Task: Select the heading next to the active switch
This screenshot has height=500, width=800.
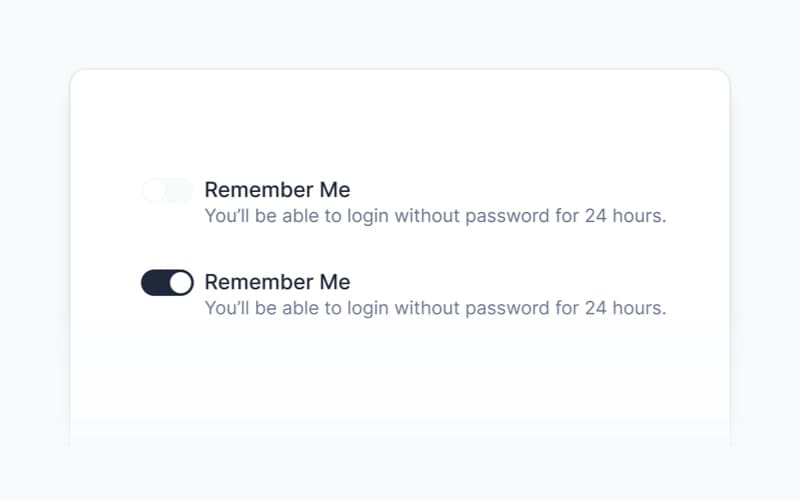Action: coord(277,282)
